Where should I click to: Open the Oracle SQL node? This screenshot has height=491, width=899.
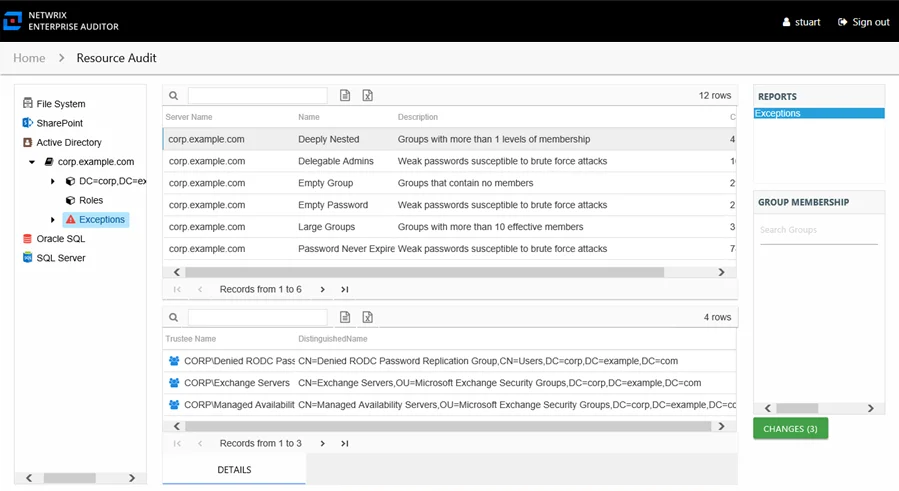[60, 239]
